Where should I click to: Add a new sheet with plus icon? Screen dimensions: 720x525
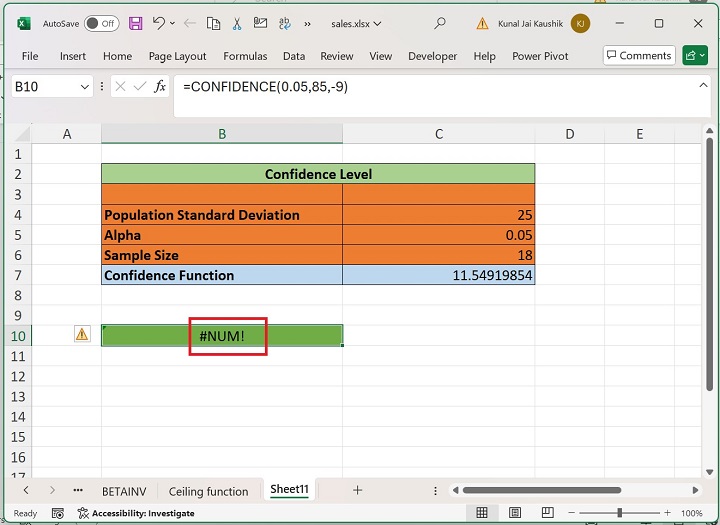357,490
